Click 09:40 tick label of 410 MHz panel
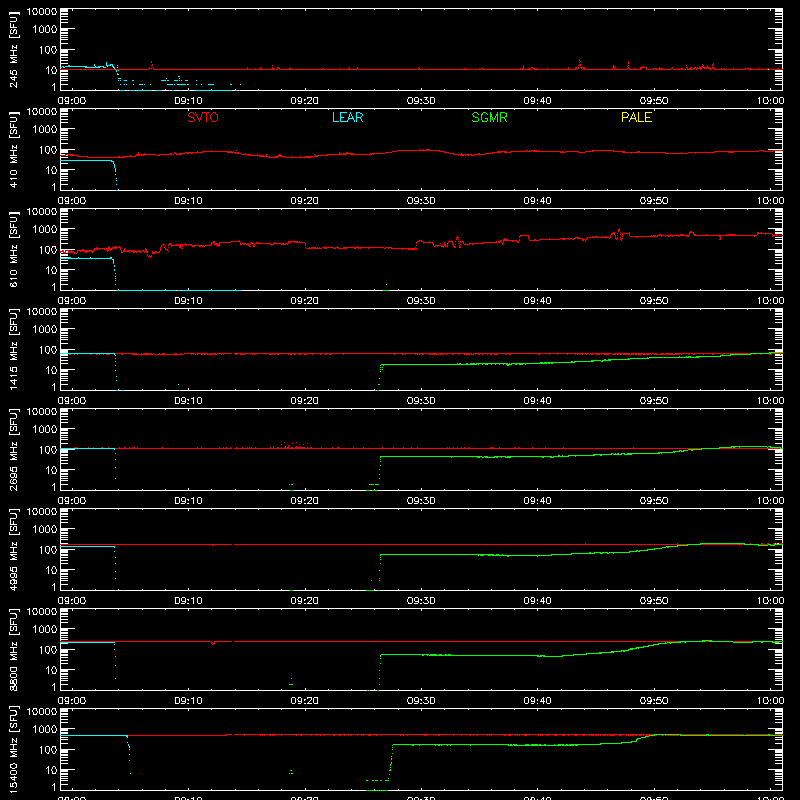The height and width of the screenshot is (800, 800). (537, 201)
